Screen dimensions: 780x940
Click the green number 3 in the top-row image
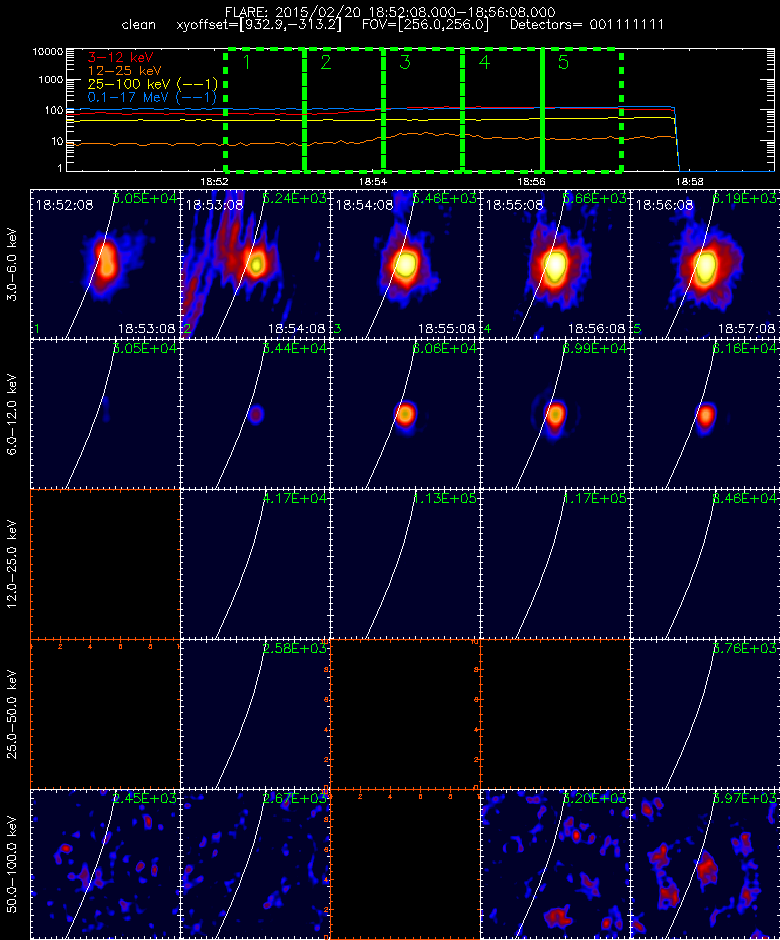click(x=338, y=329)
